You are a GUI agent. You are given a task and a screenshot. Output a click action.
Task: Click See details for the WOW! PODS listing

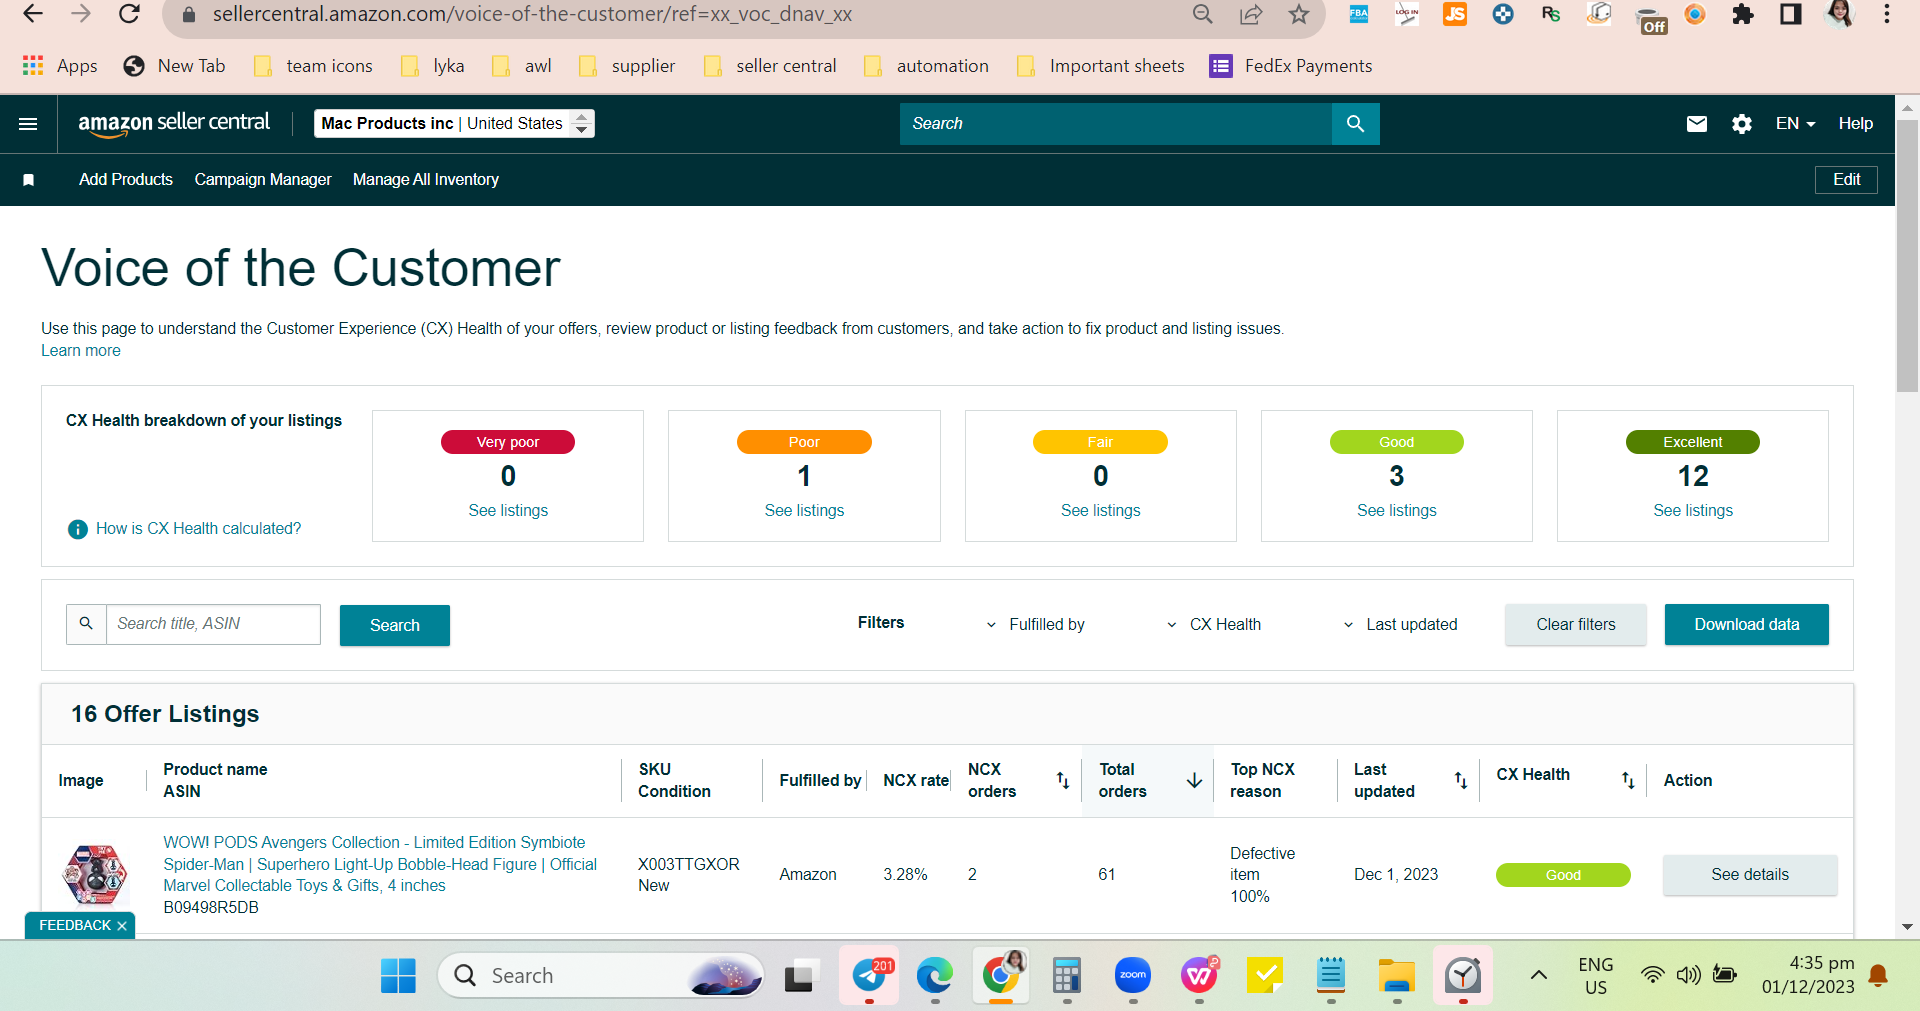click(x=1750, y=875)
